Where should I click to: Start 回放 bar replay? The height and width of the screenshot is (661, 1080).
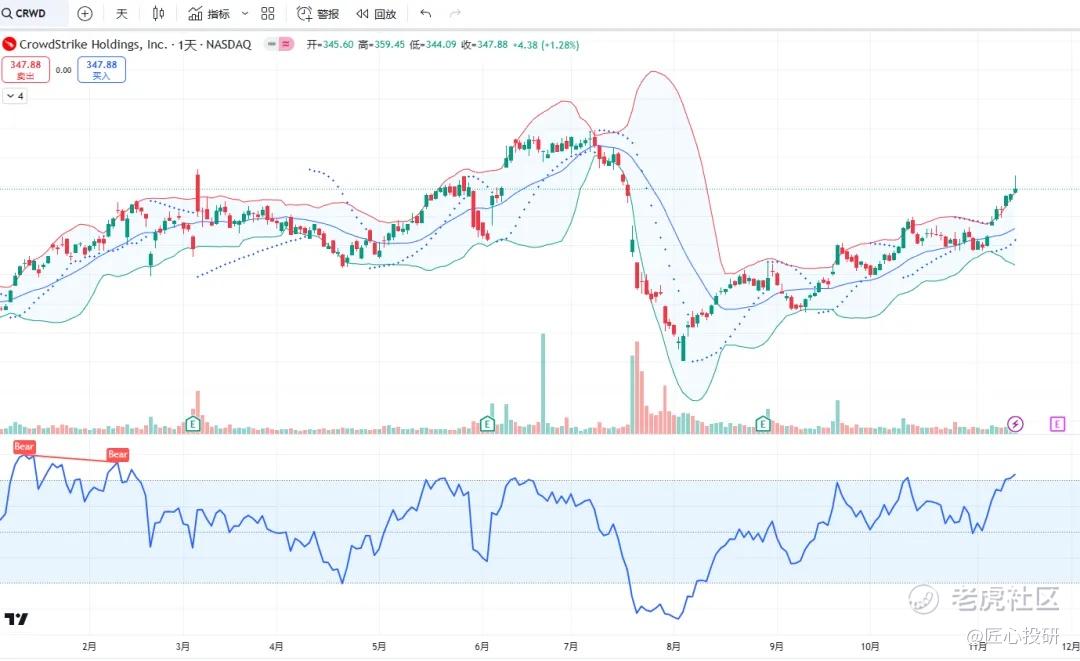[376, 13]
